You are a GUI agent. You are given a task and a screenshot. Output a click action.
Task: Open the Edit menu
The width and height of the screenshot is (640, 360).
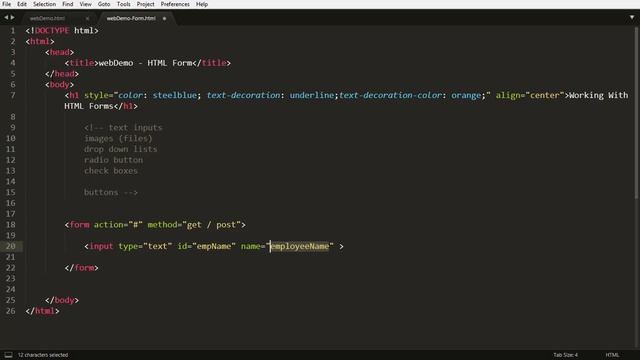(22, 4)
